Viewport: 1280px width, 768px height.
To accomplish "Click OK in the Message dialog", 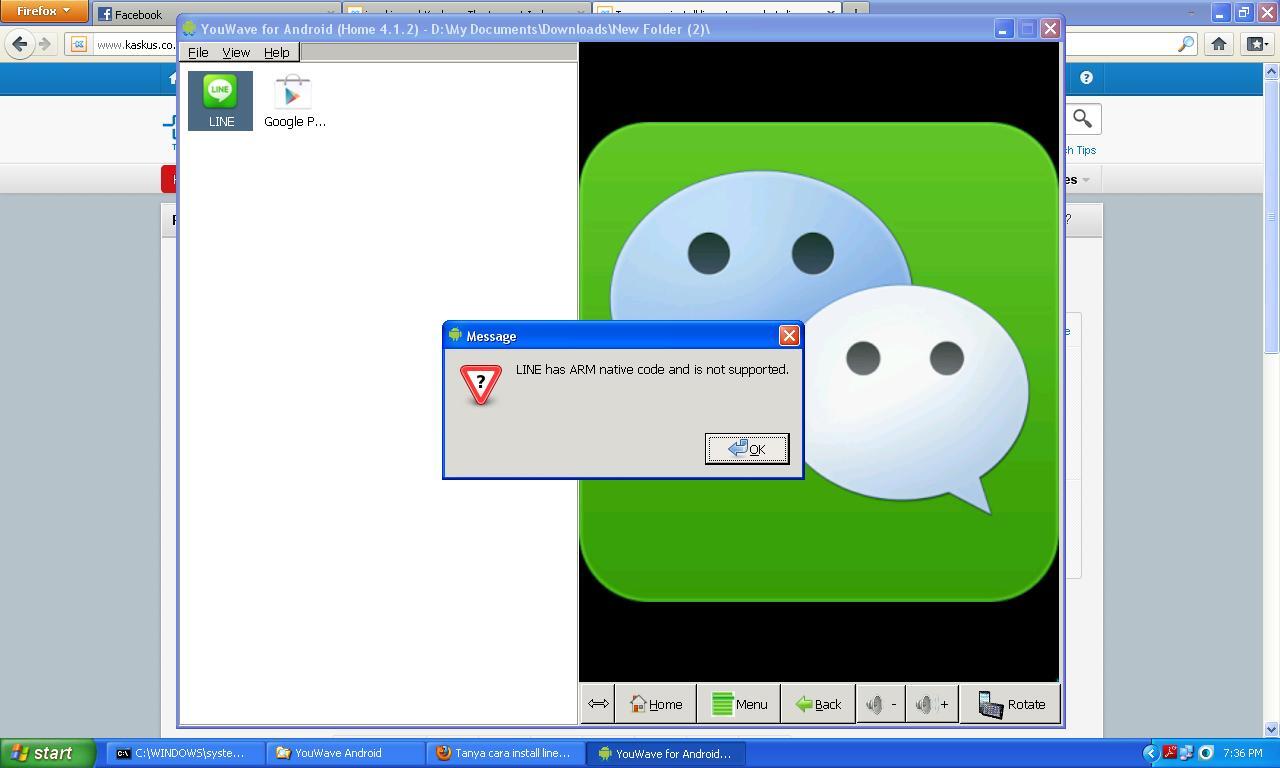I will click(747, 449).
